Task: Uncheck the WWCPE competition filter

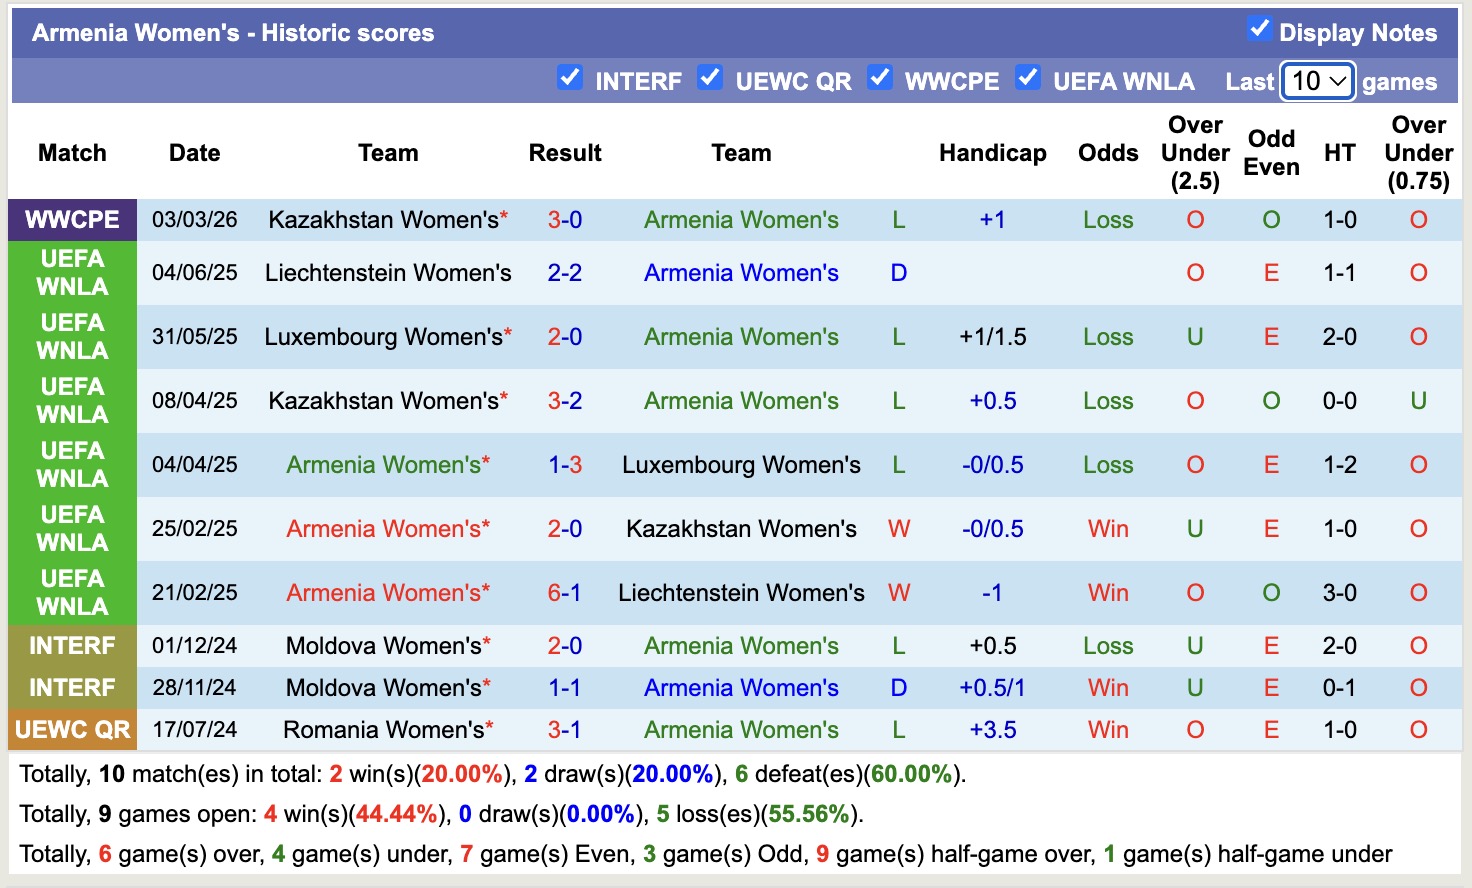Action: click(880, 77)
